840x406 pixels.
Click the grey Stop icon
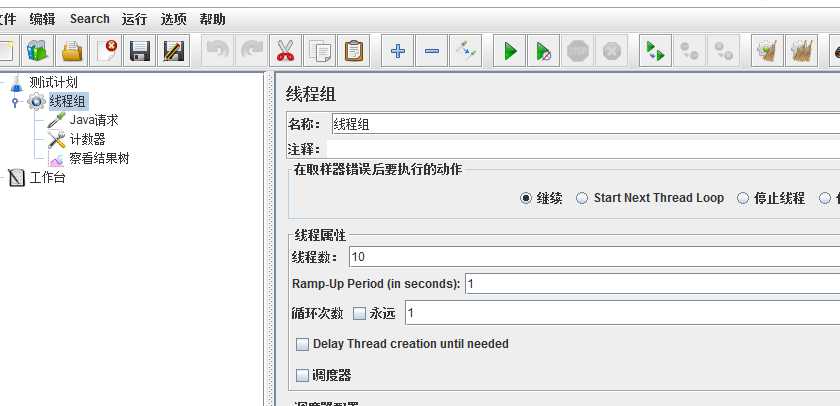(x=578, y=51)
